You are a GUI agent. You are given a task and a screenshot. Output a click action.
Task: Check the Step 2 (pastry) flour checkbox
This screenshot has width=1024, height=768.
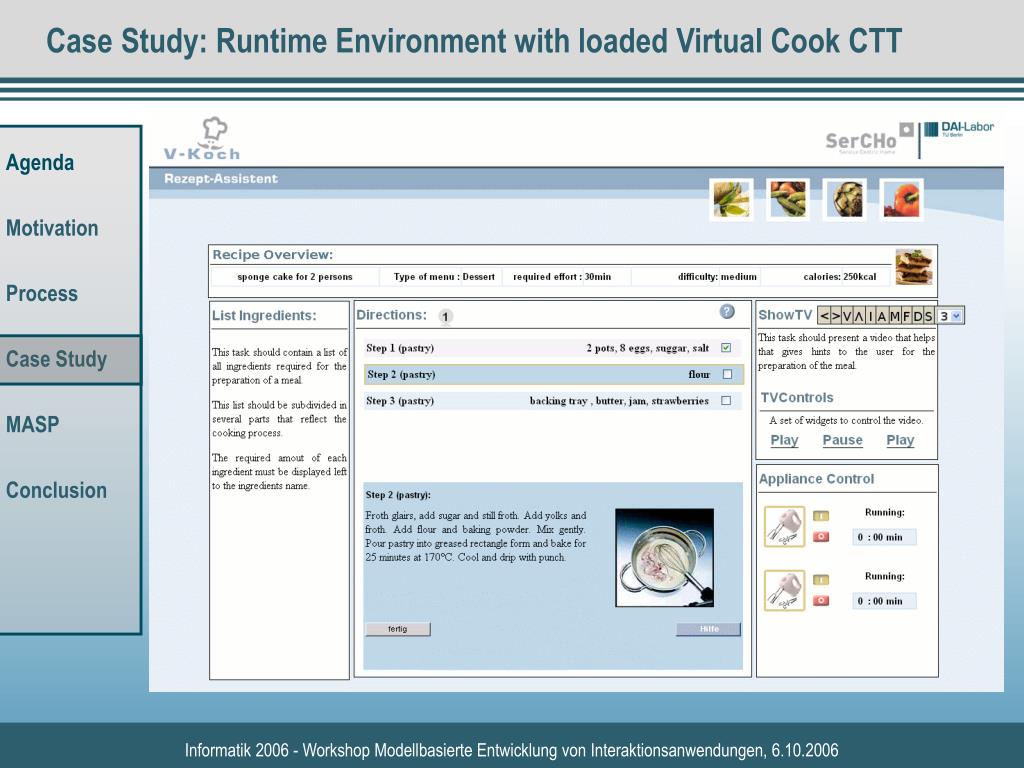coord(728,374)
